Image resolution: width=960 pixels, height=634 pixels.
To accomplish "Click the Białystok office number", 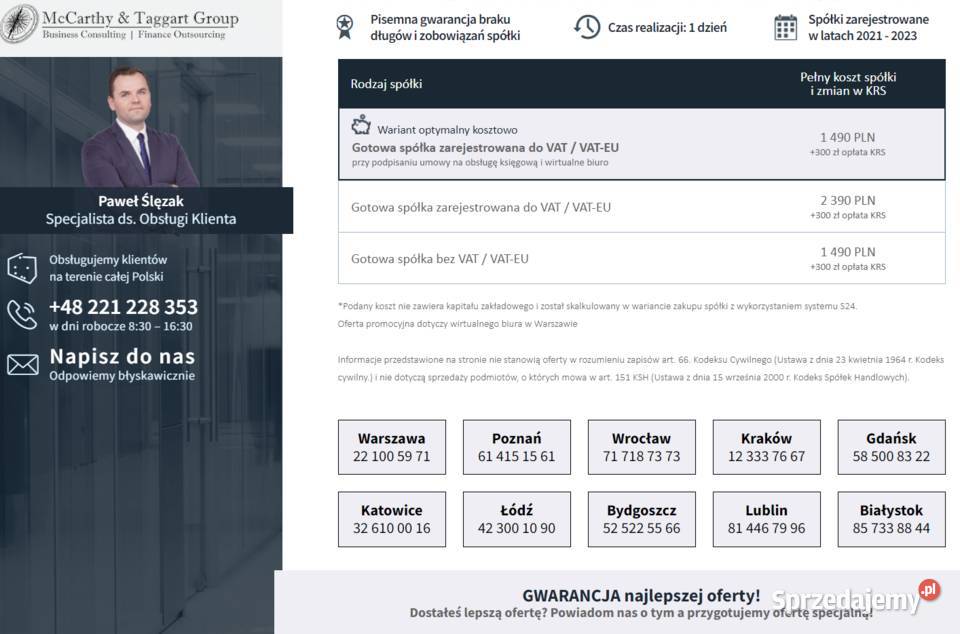I will (890, 519).
